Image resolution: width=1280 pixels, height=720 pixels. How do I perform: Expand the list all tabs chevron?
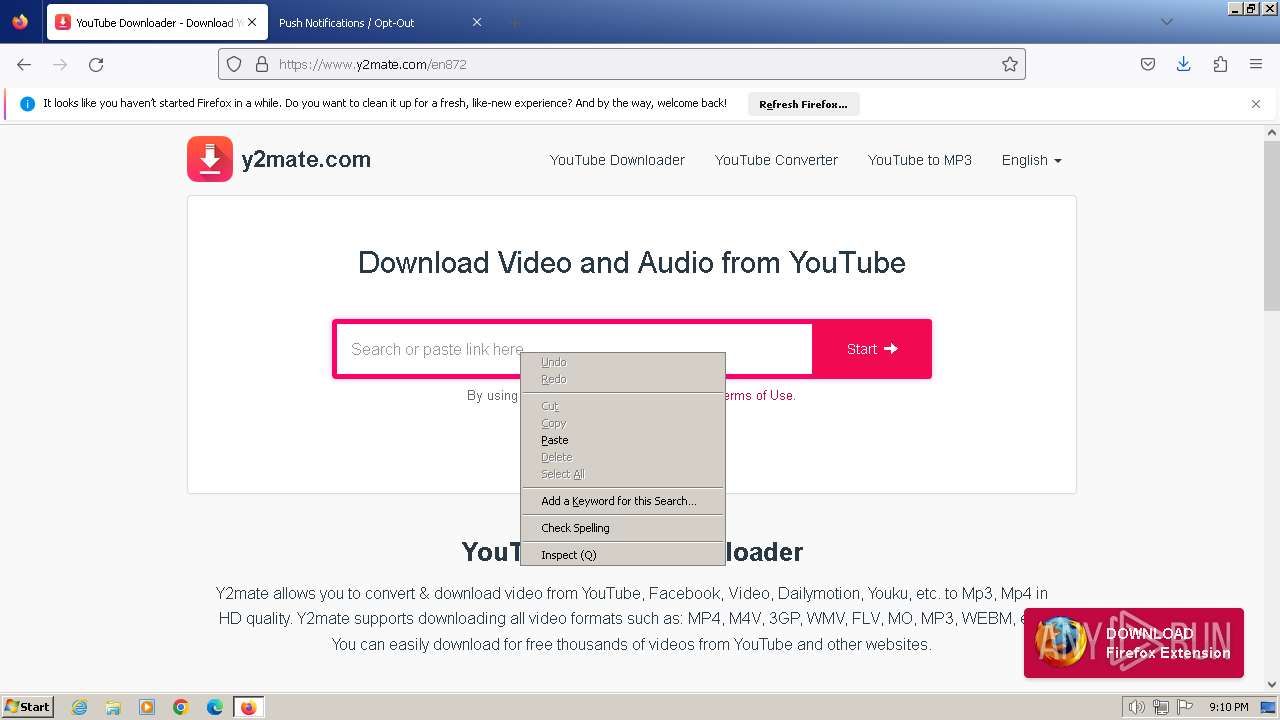[x=1166, y=22]
